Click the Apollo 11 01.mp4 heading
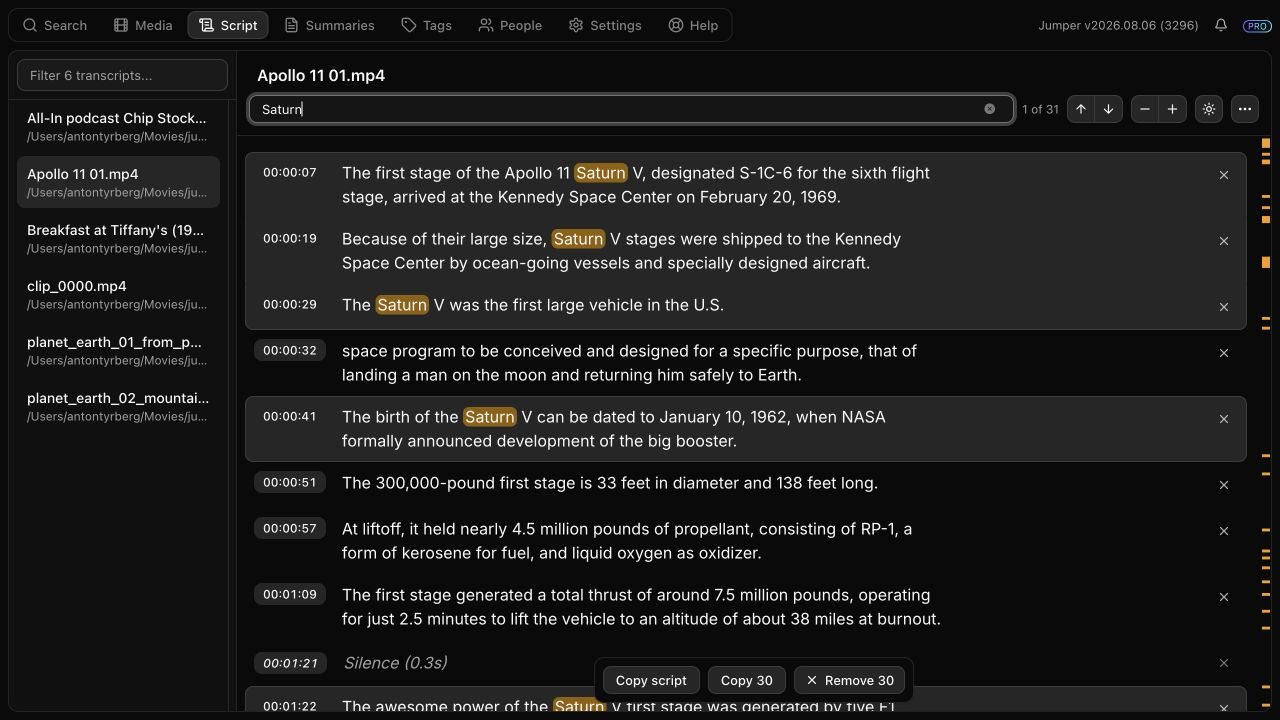The width and height of the screenshot is (1280, 720). click(321, 75)
